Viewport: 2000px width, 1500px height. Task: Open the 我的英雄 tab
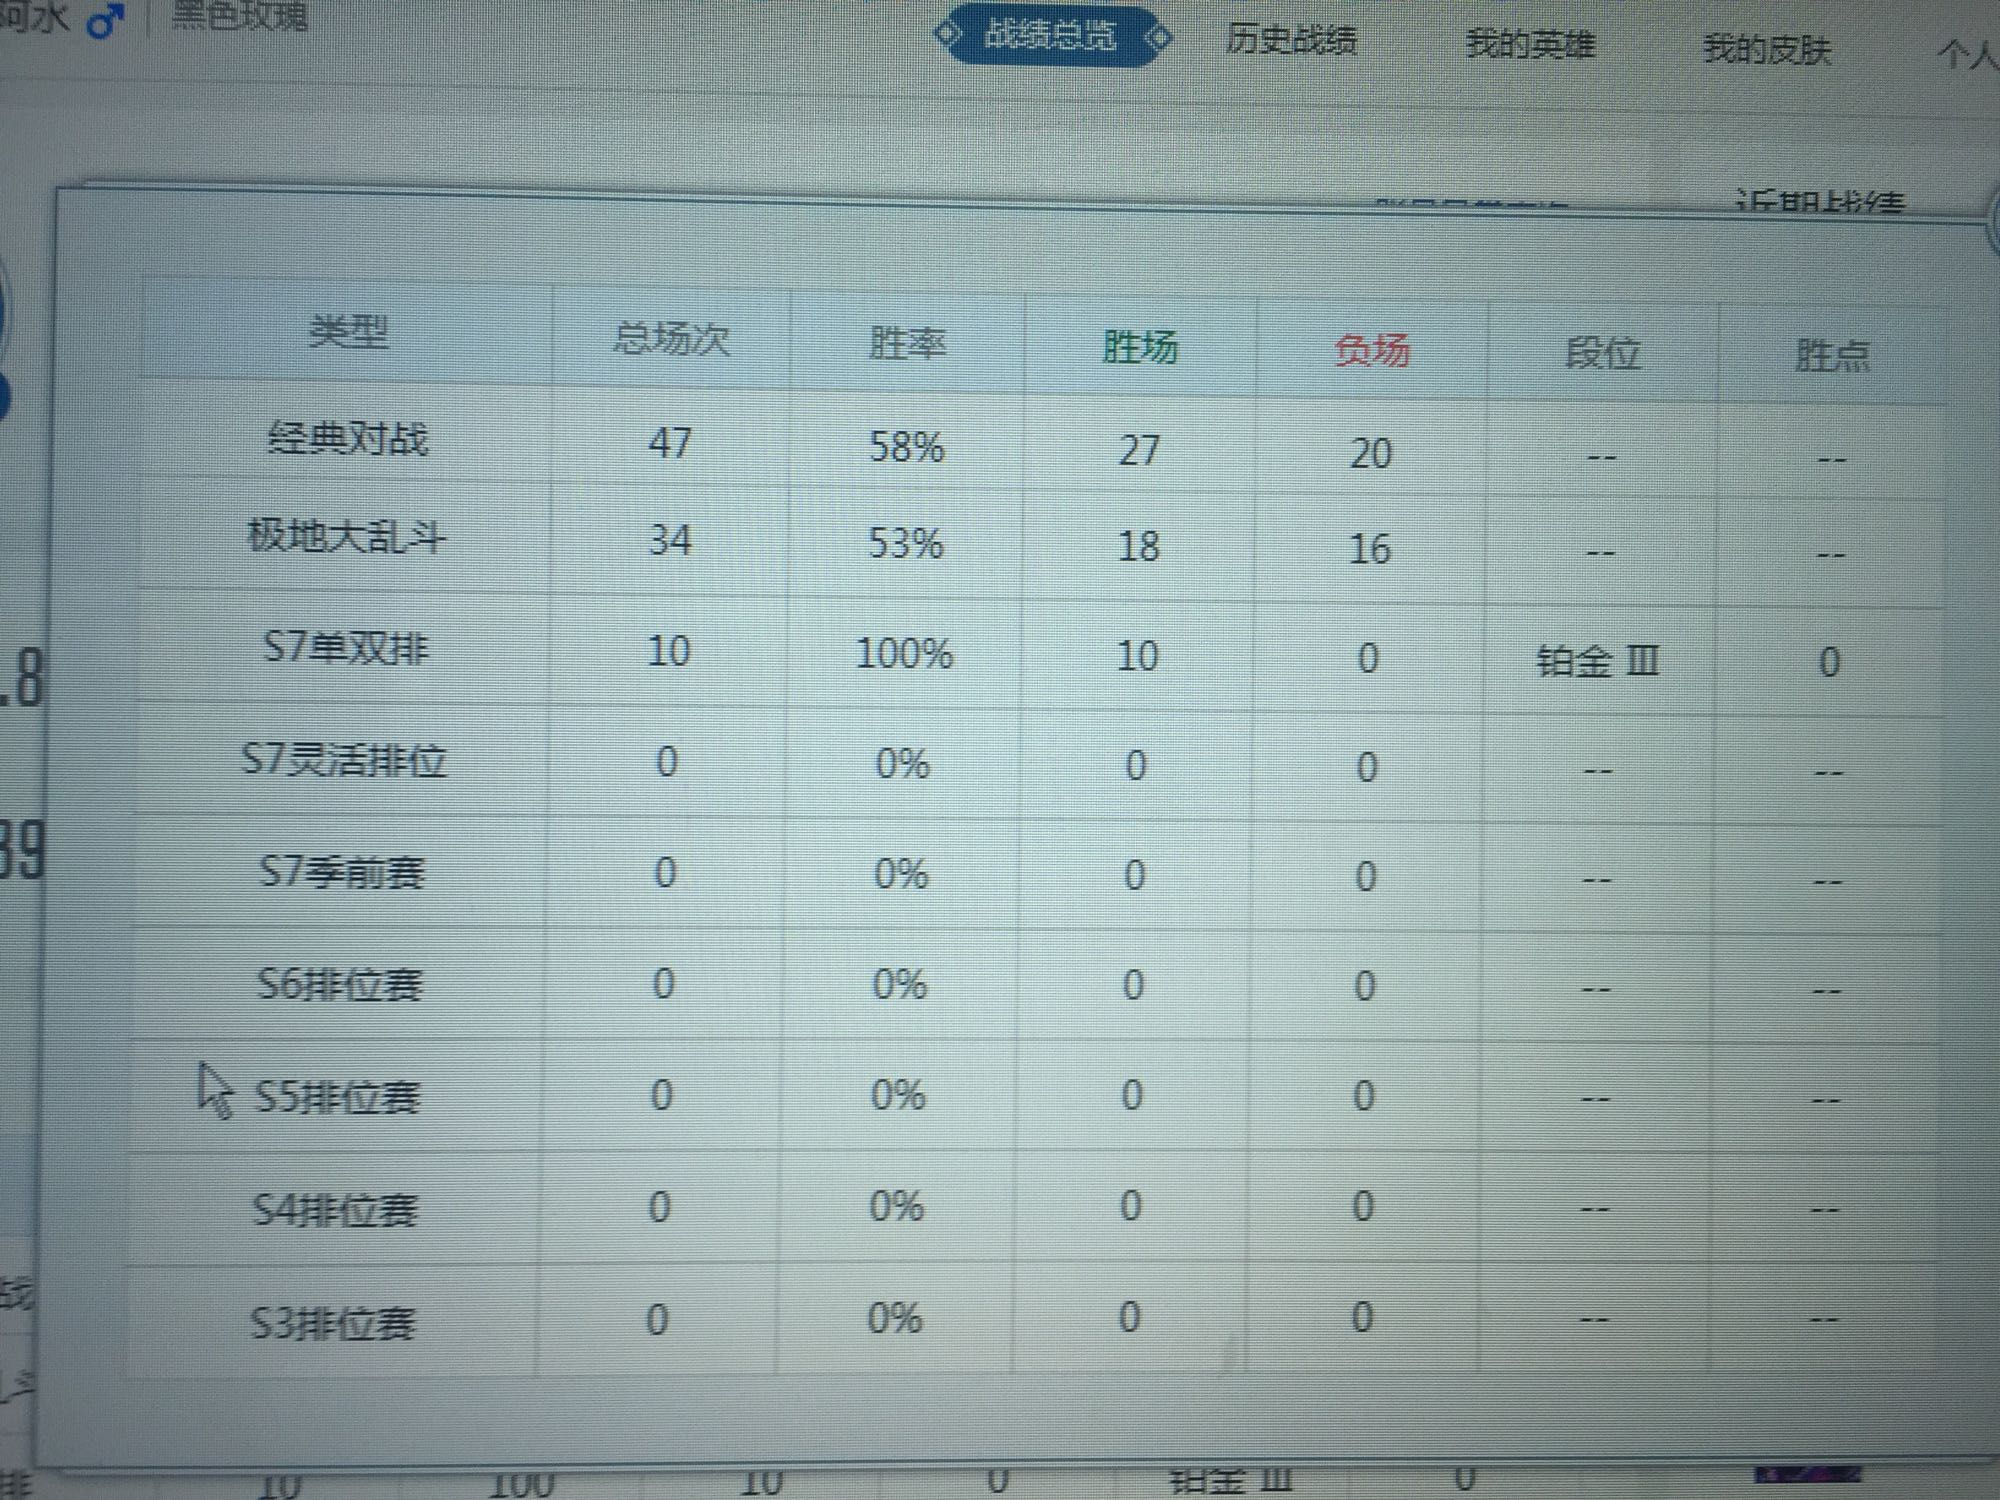click(x=1529, y=45)
